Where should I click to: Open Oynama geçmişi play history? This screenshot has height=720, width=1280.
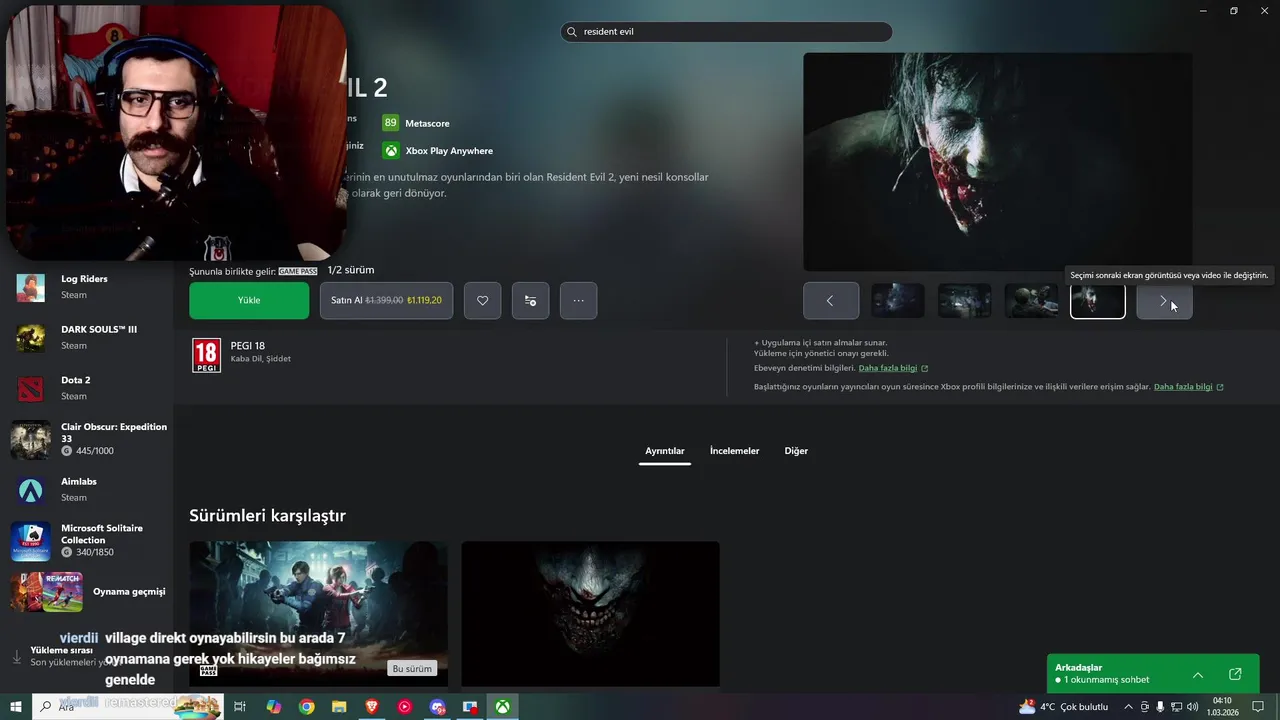[87, 591]
